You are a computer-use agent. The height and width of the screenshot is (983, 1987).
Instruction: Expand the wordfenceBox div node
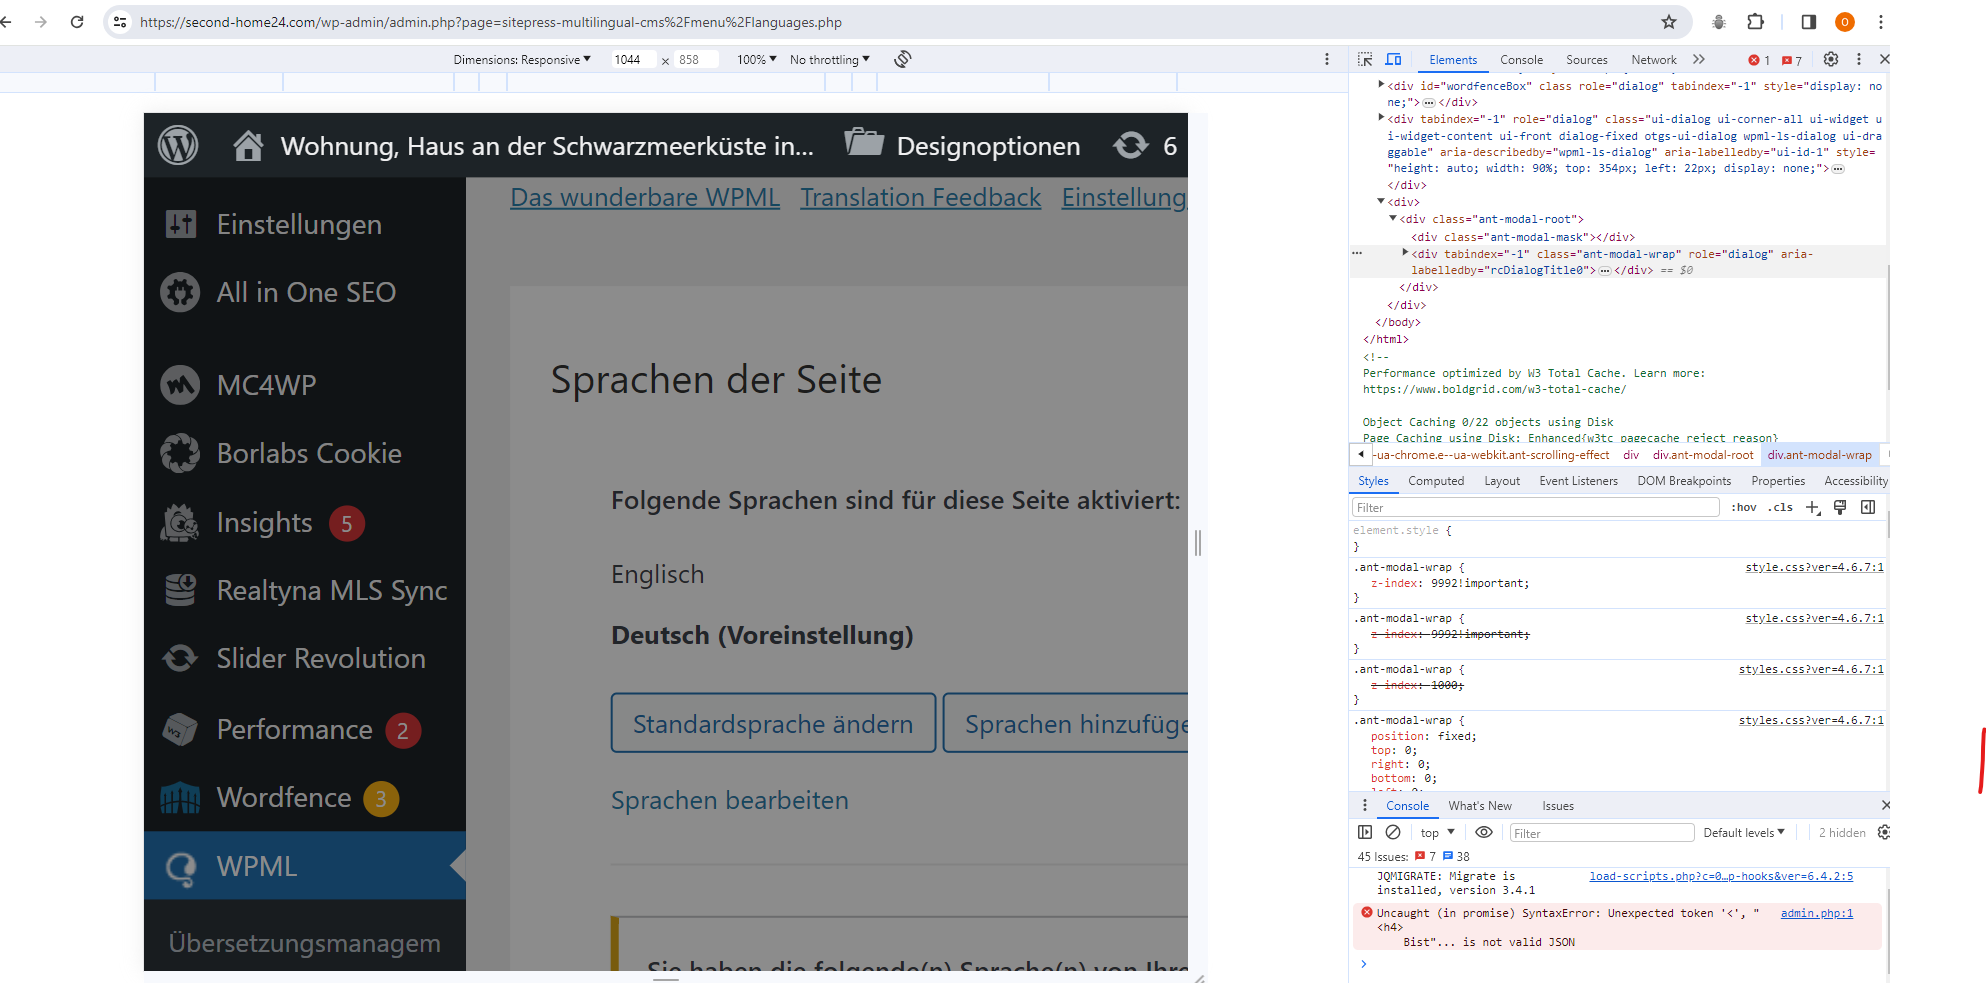pyautogui.click(x=1381, y=85)
